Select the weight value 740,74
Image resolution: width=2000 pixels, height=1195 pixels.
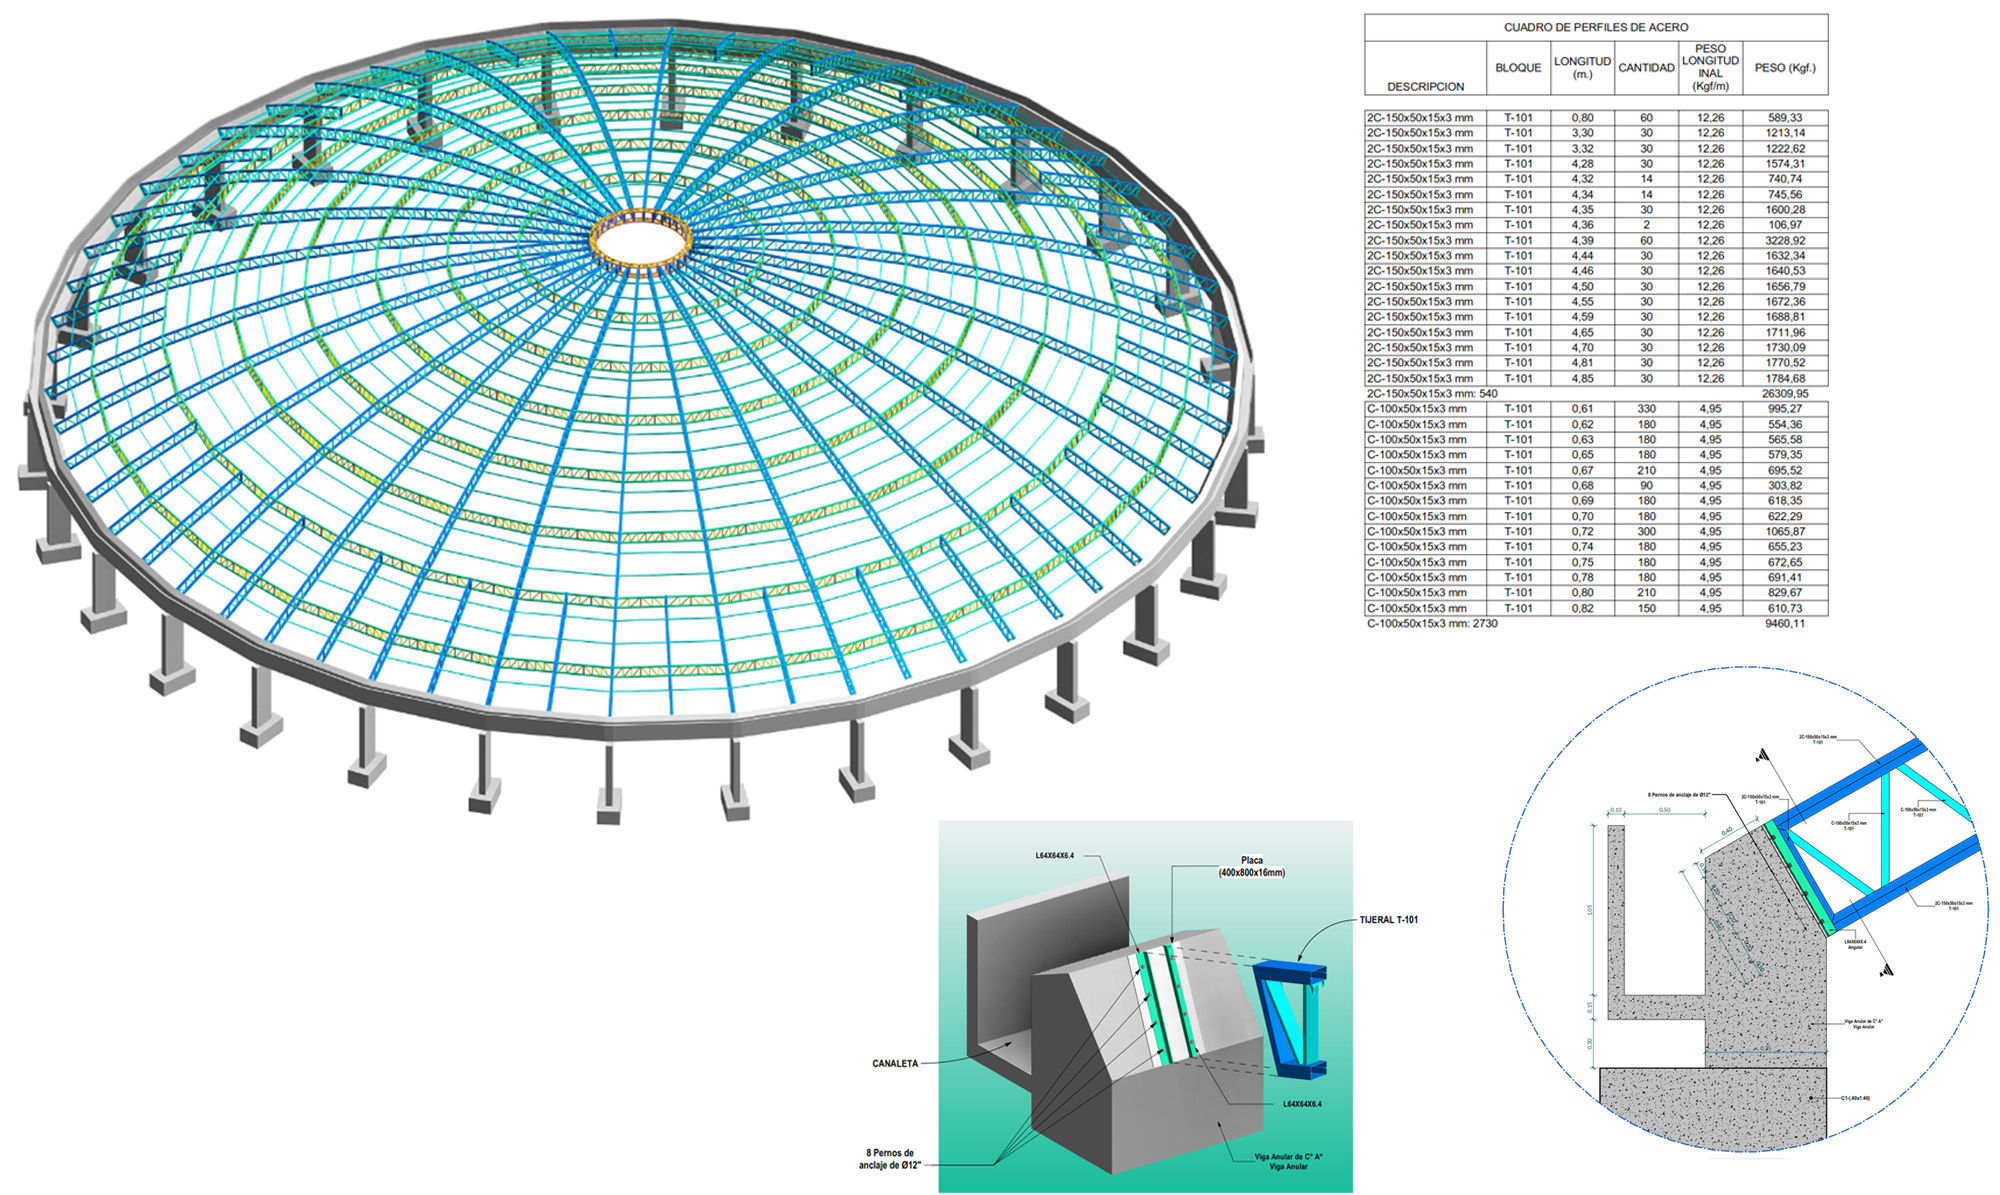click(x=1785, y=179)
